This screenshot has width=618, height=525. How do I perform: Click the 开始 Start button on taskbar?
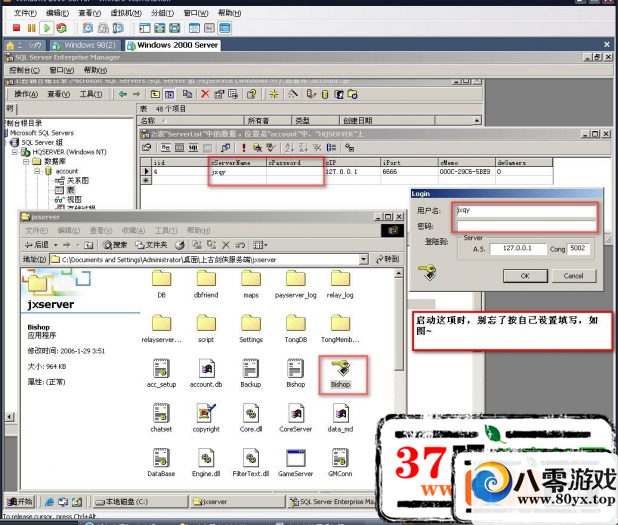click(x=20, y=502)
